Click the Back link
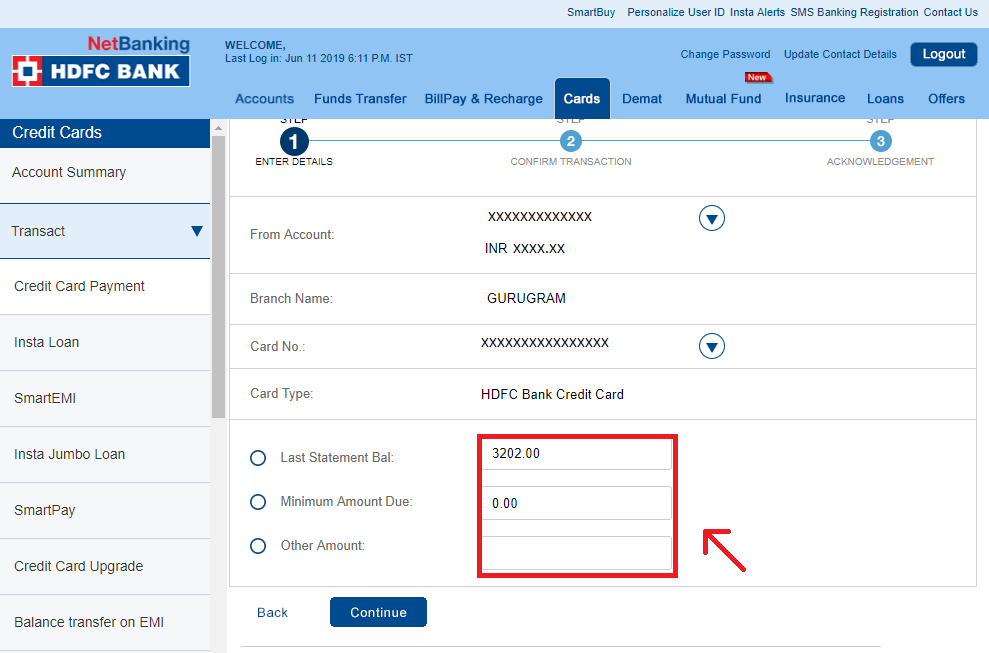Image resolution: width=989 pixels, height=653 pixels. click(x=272, y=613)
